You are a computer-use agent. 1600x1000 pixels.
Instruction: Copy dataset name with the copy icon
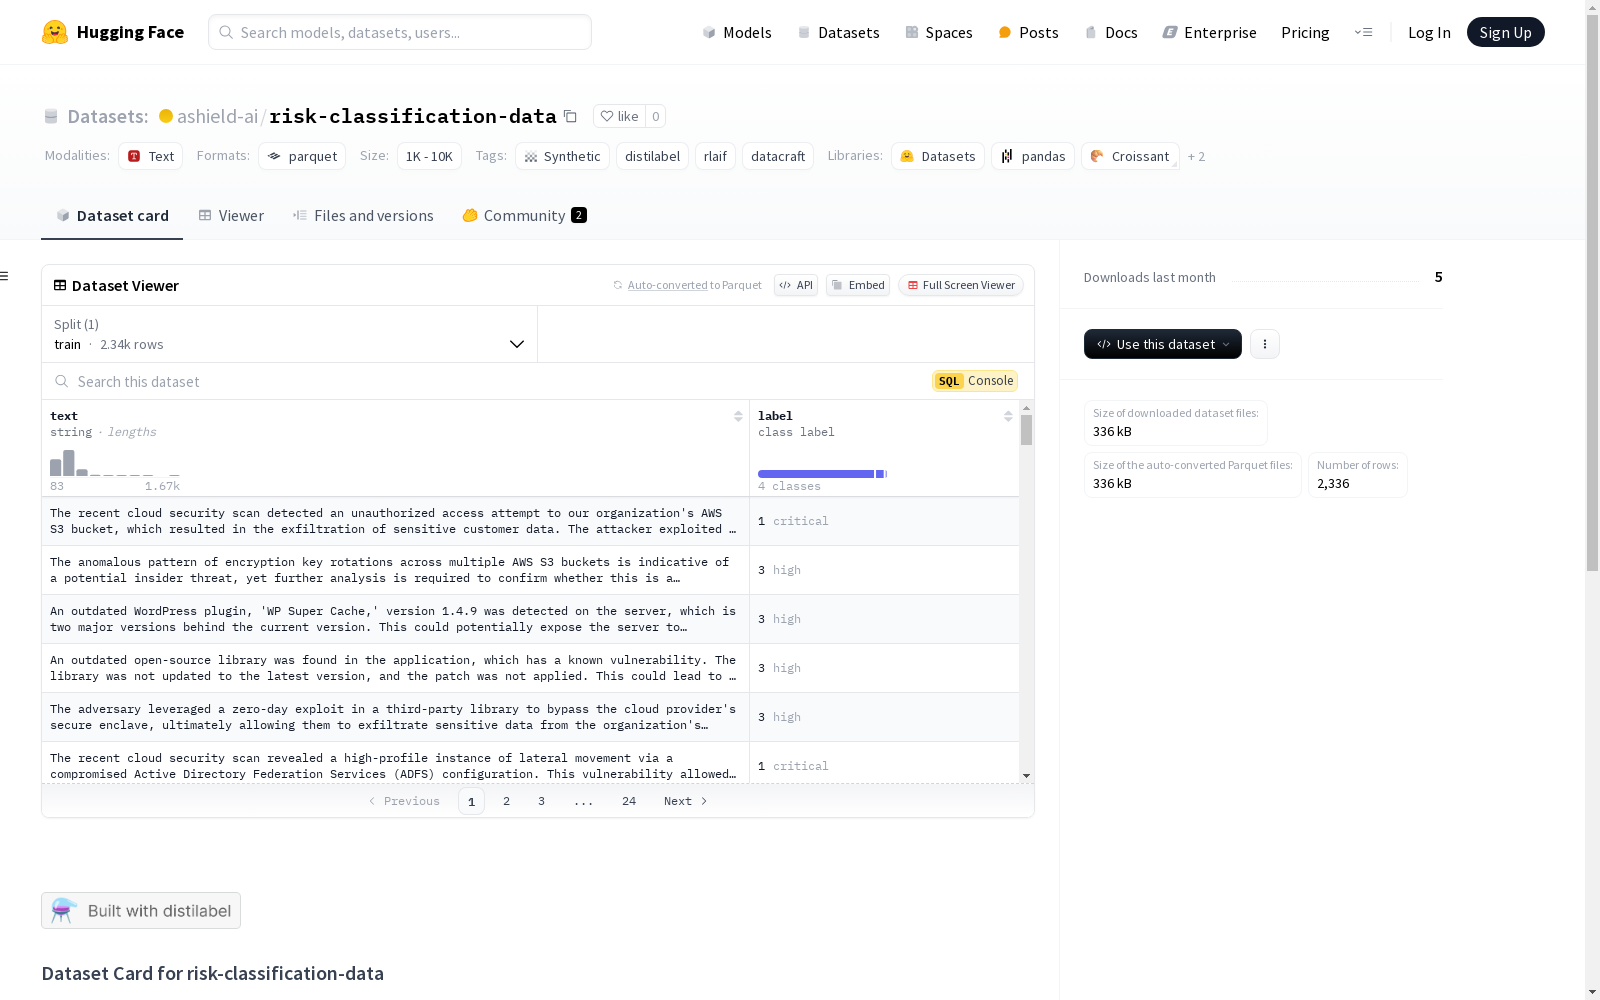click(570, 116)
